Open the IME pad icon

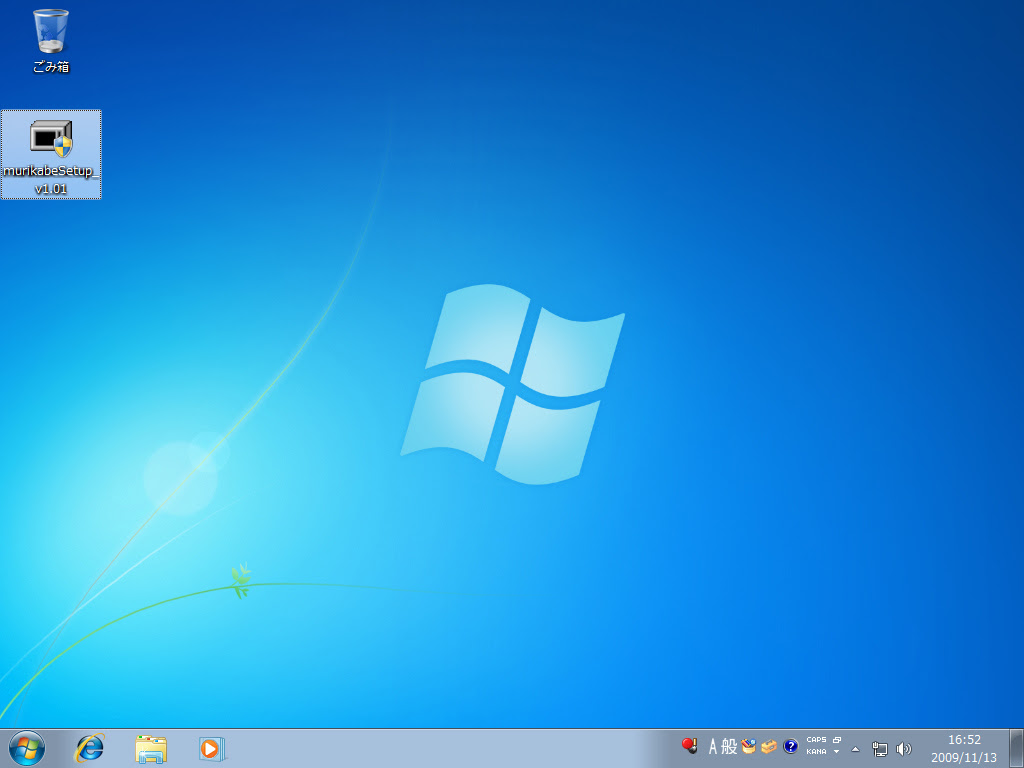(748, 746)
